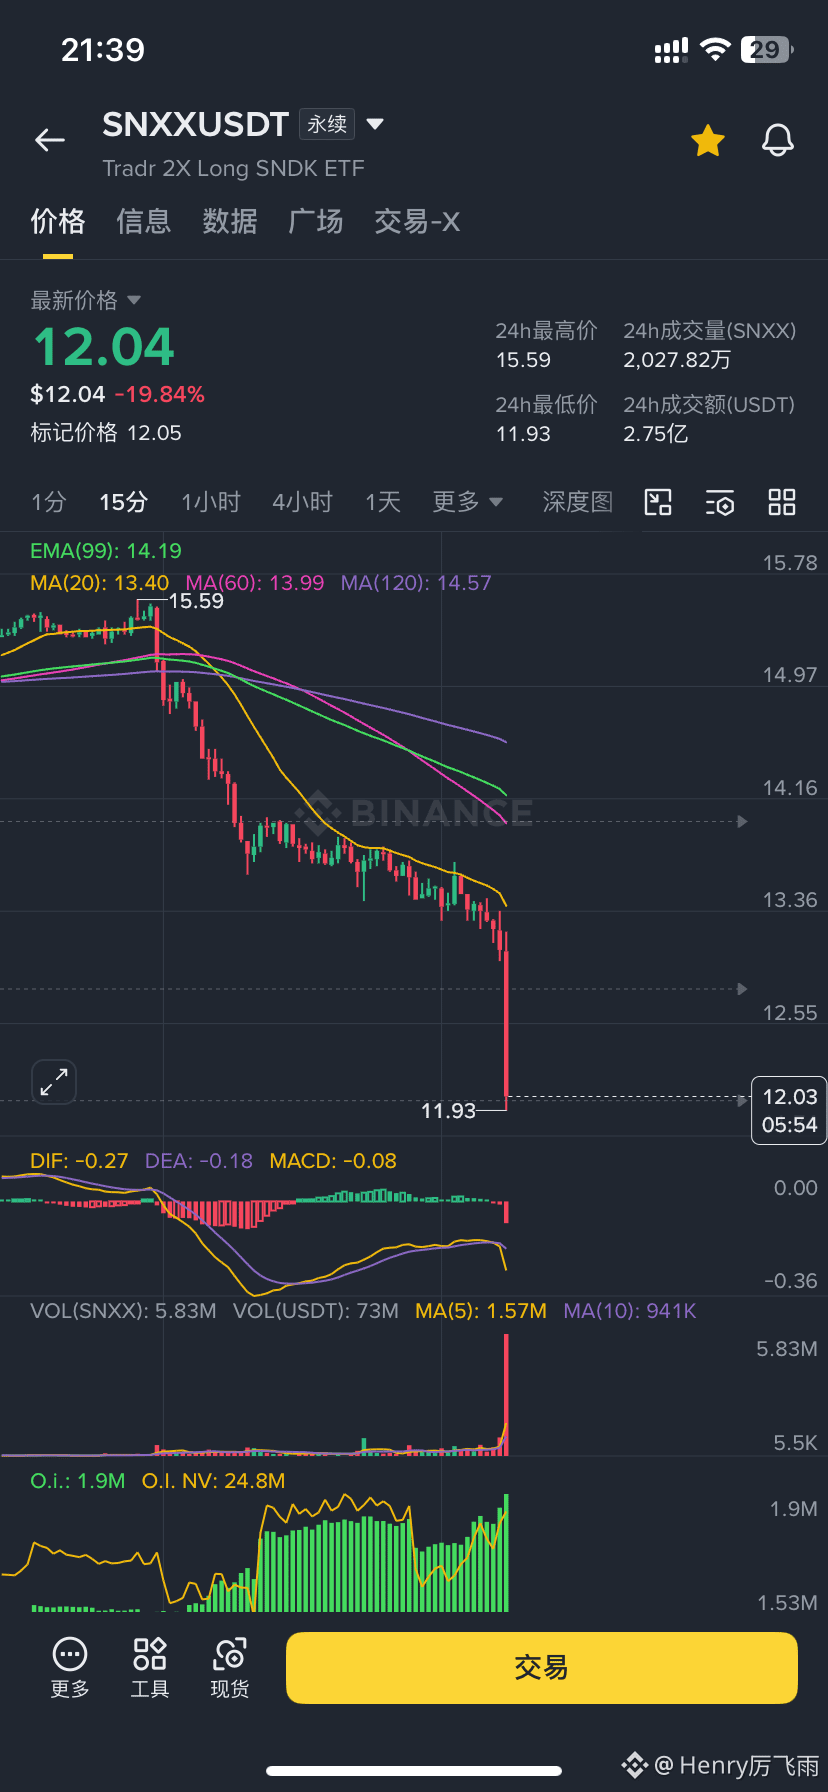Open the chart indicator settings icon
The width and height of the screenshot is (828, 1792).
coord(720,502)
